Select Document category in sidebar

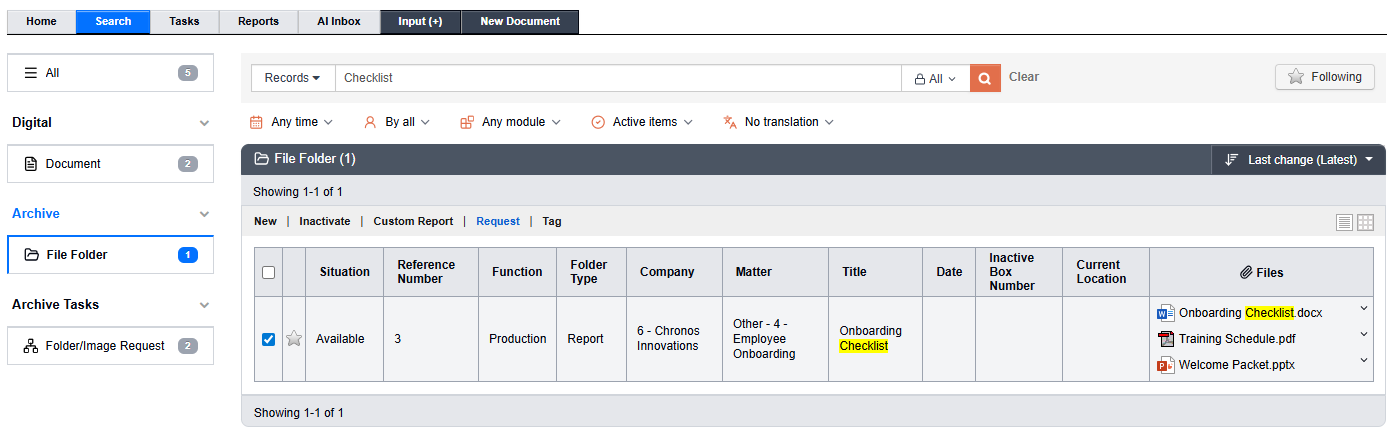110,164
